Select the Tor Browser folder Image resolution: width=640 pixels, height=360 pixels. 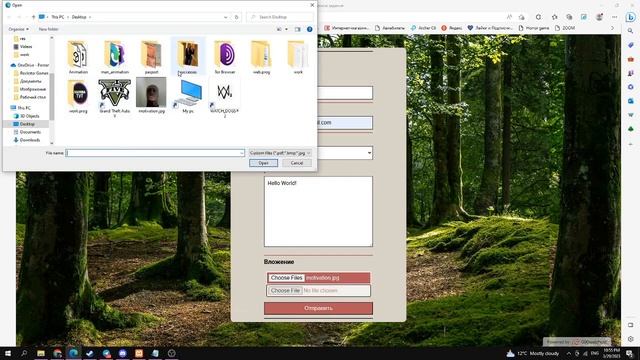tap(225, 57)
